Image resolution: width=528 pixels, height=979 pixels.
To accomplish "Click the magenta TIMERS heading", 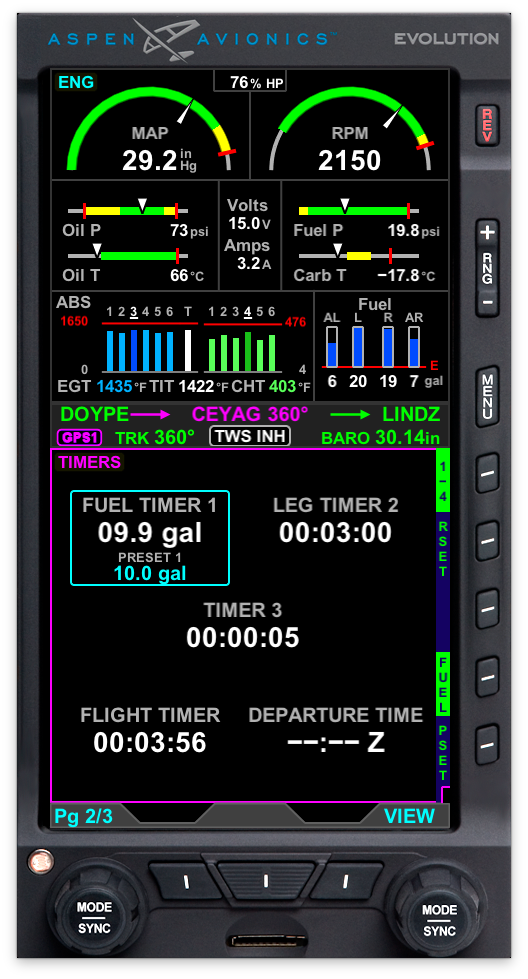I will click(x=89, y=462).
